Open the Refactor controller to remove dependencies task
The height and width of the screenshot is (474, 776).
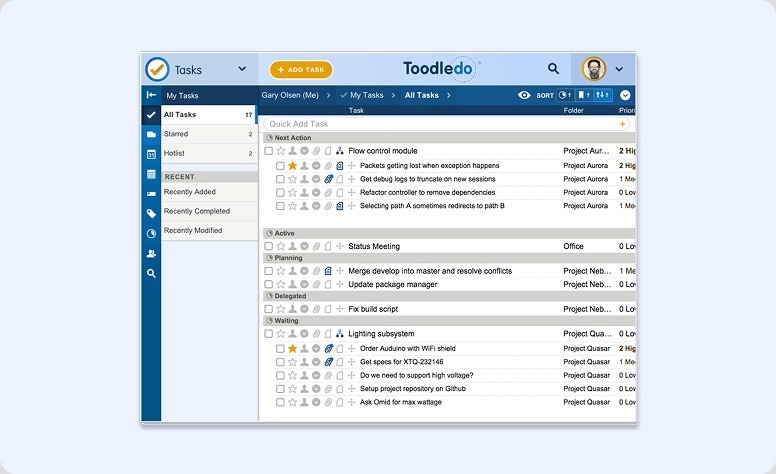(x=428, y=192)
